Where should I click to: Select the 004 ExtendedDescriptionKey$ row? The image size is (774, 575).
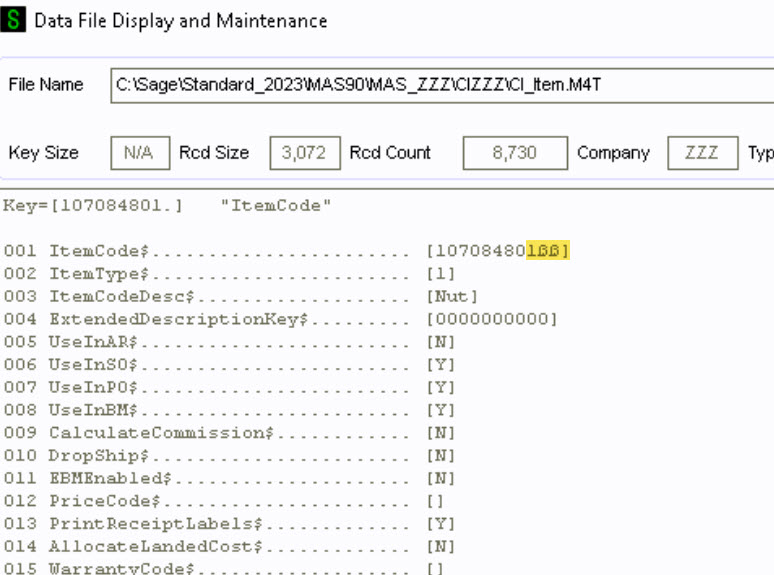point(280,319)
